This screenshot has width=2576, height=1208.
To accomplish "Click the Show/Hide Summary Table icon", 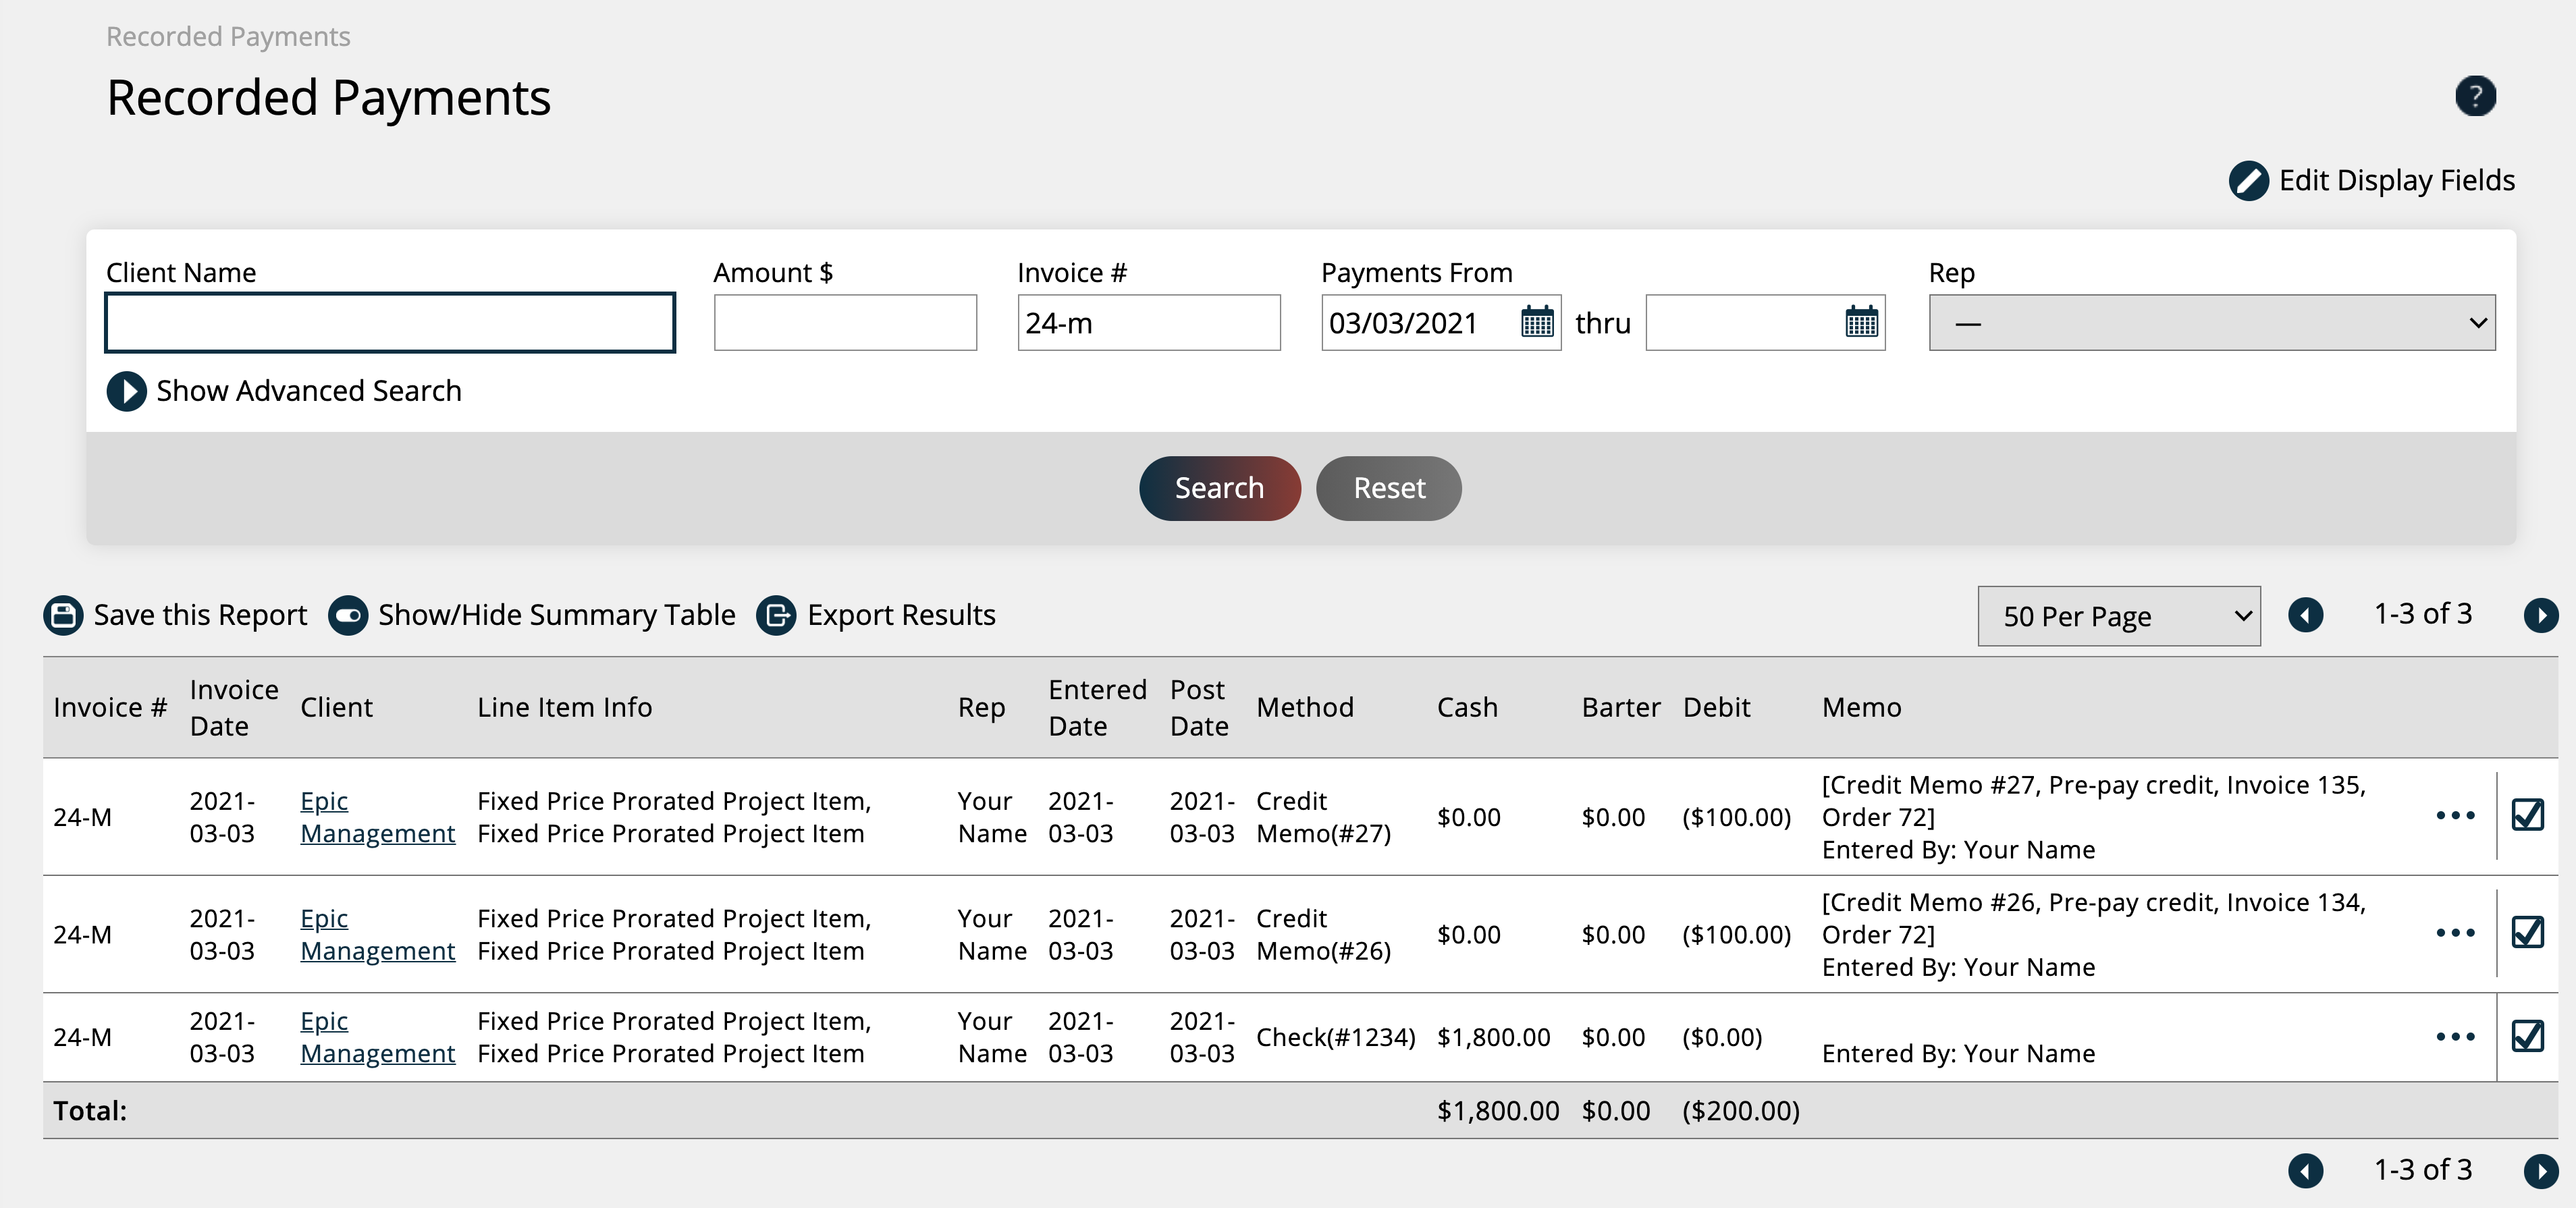I will [348, 615].
